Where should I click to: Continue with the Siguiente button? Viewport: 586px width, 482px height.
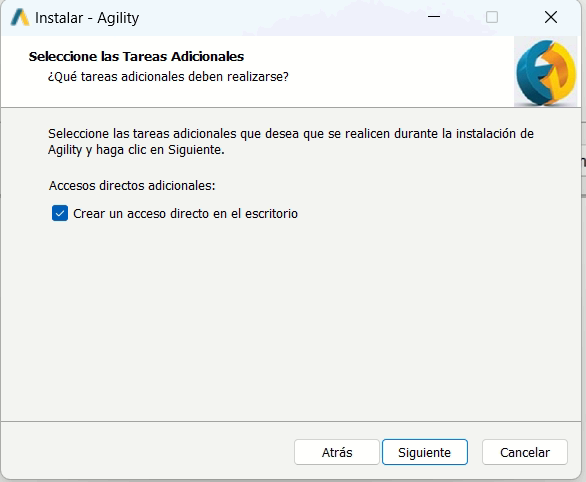[425, 452]
